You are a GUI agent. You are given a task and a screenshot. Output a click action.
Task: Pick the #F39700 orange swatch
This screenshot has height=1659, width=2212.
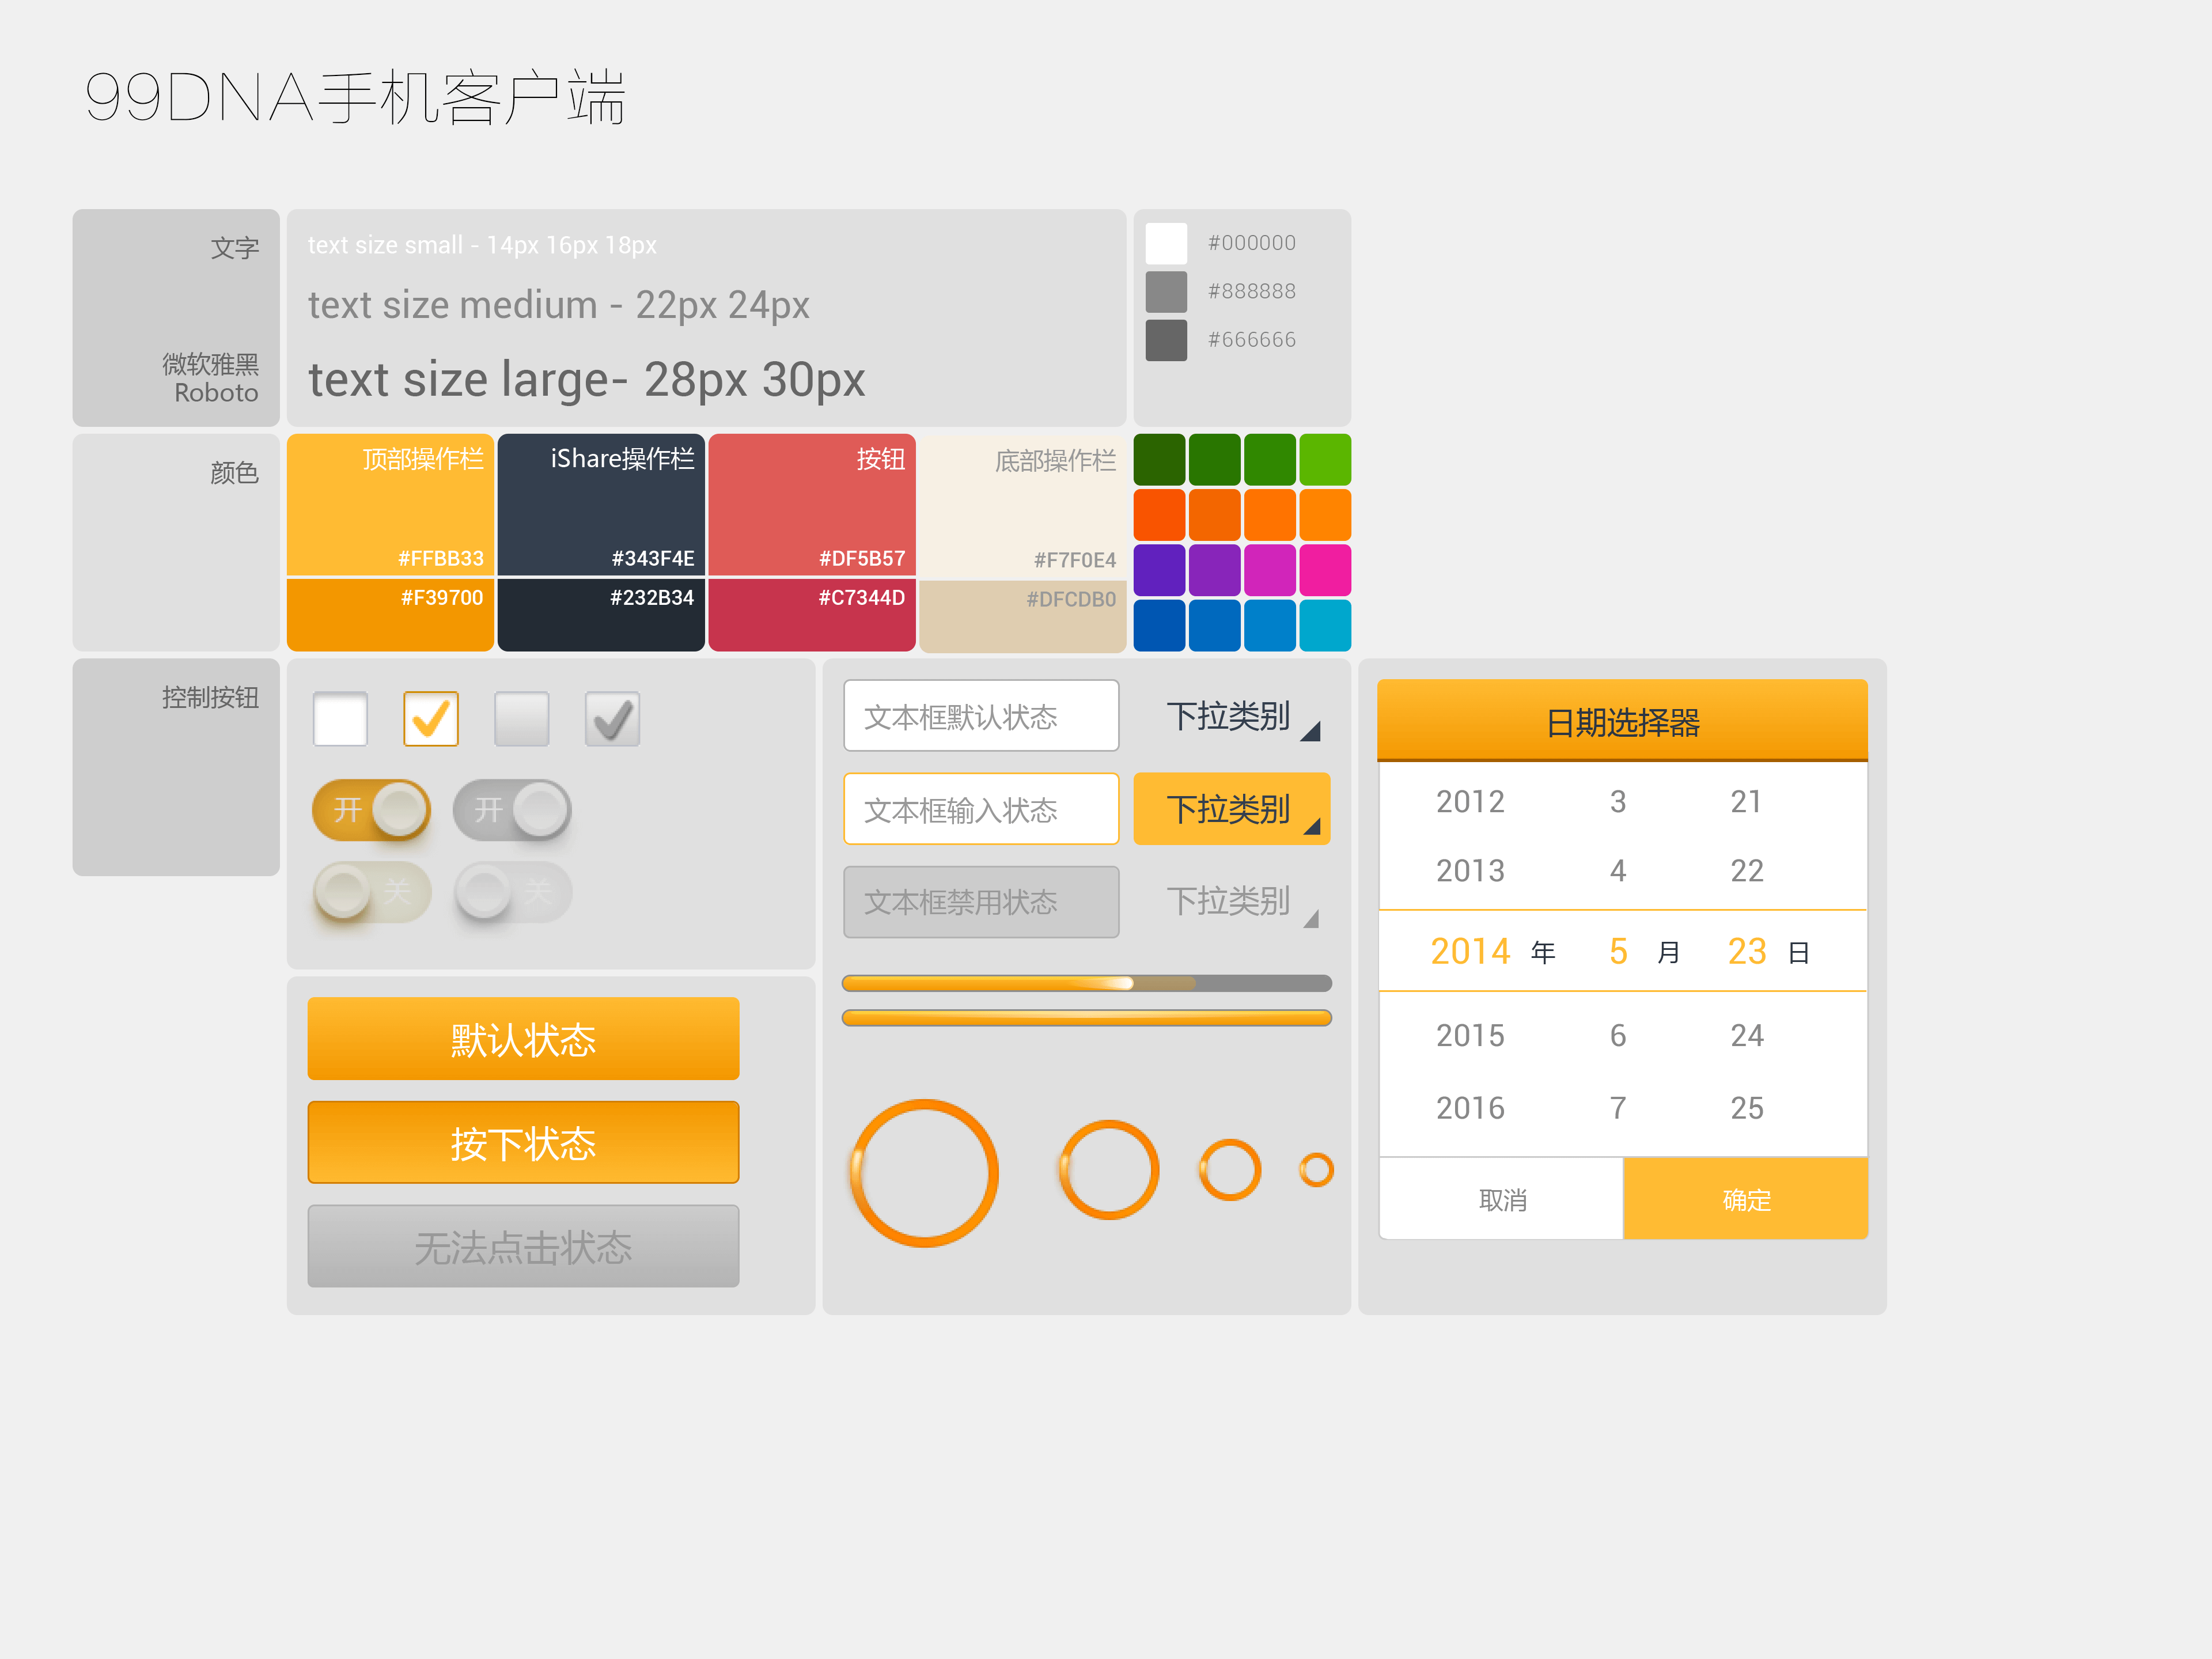click(x=390, y=615)
